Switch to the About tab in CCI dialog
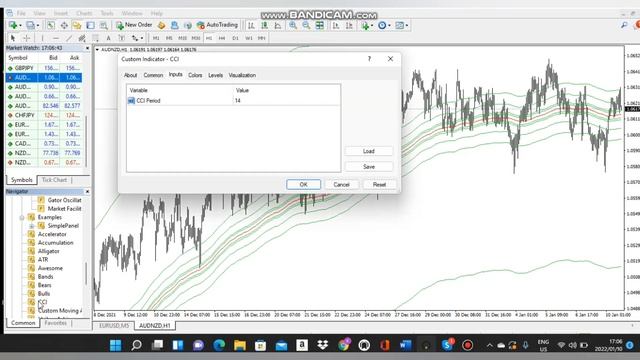Viewport: 640px width, 360px height. click(131, 75)
